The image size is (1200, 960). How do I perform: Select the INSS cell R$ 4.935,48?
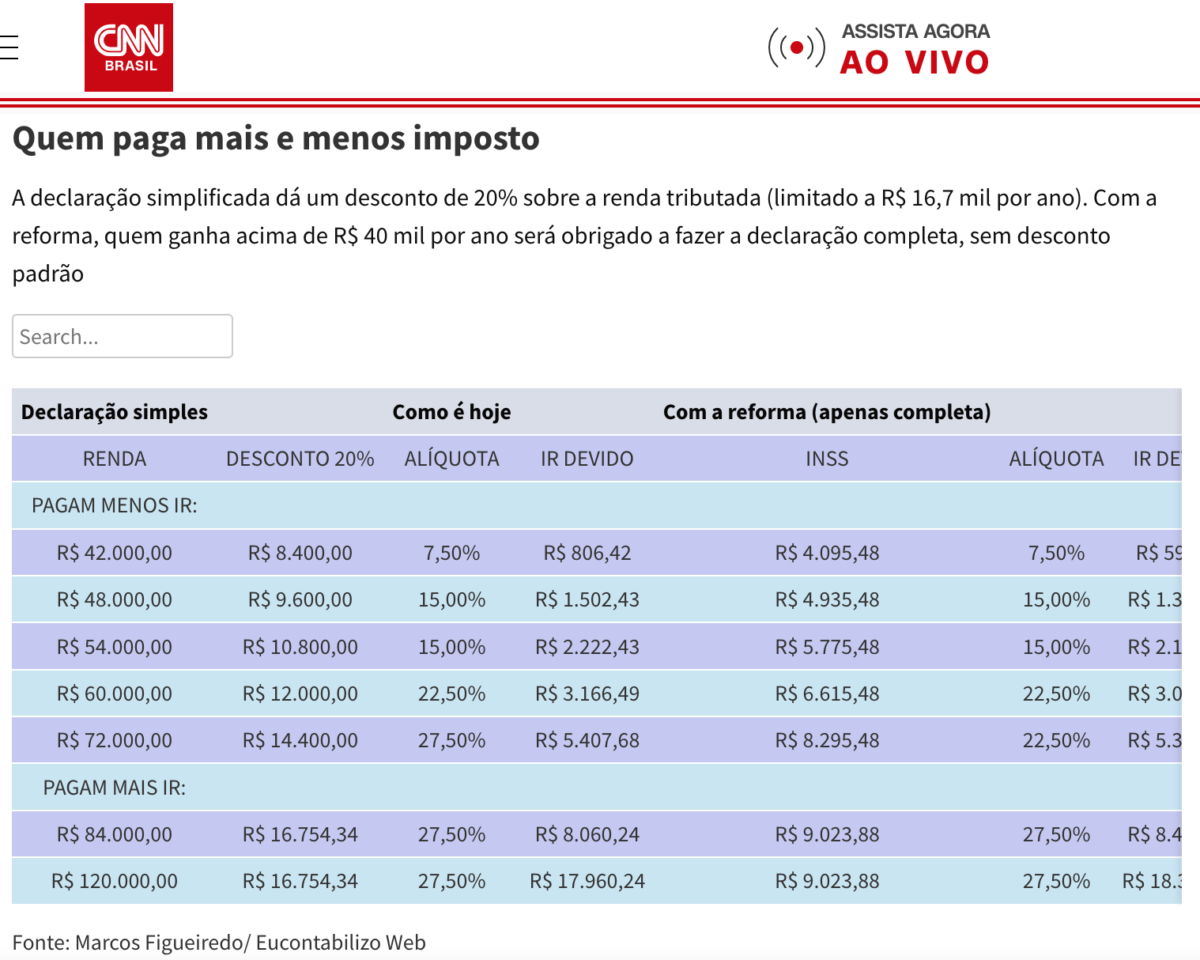(827, 600)
